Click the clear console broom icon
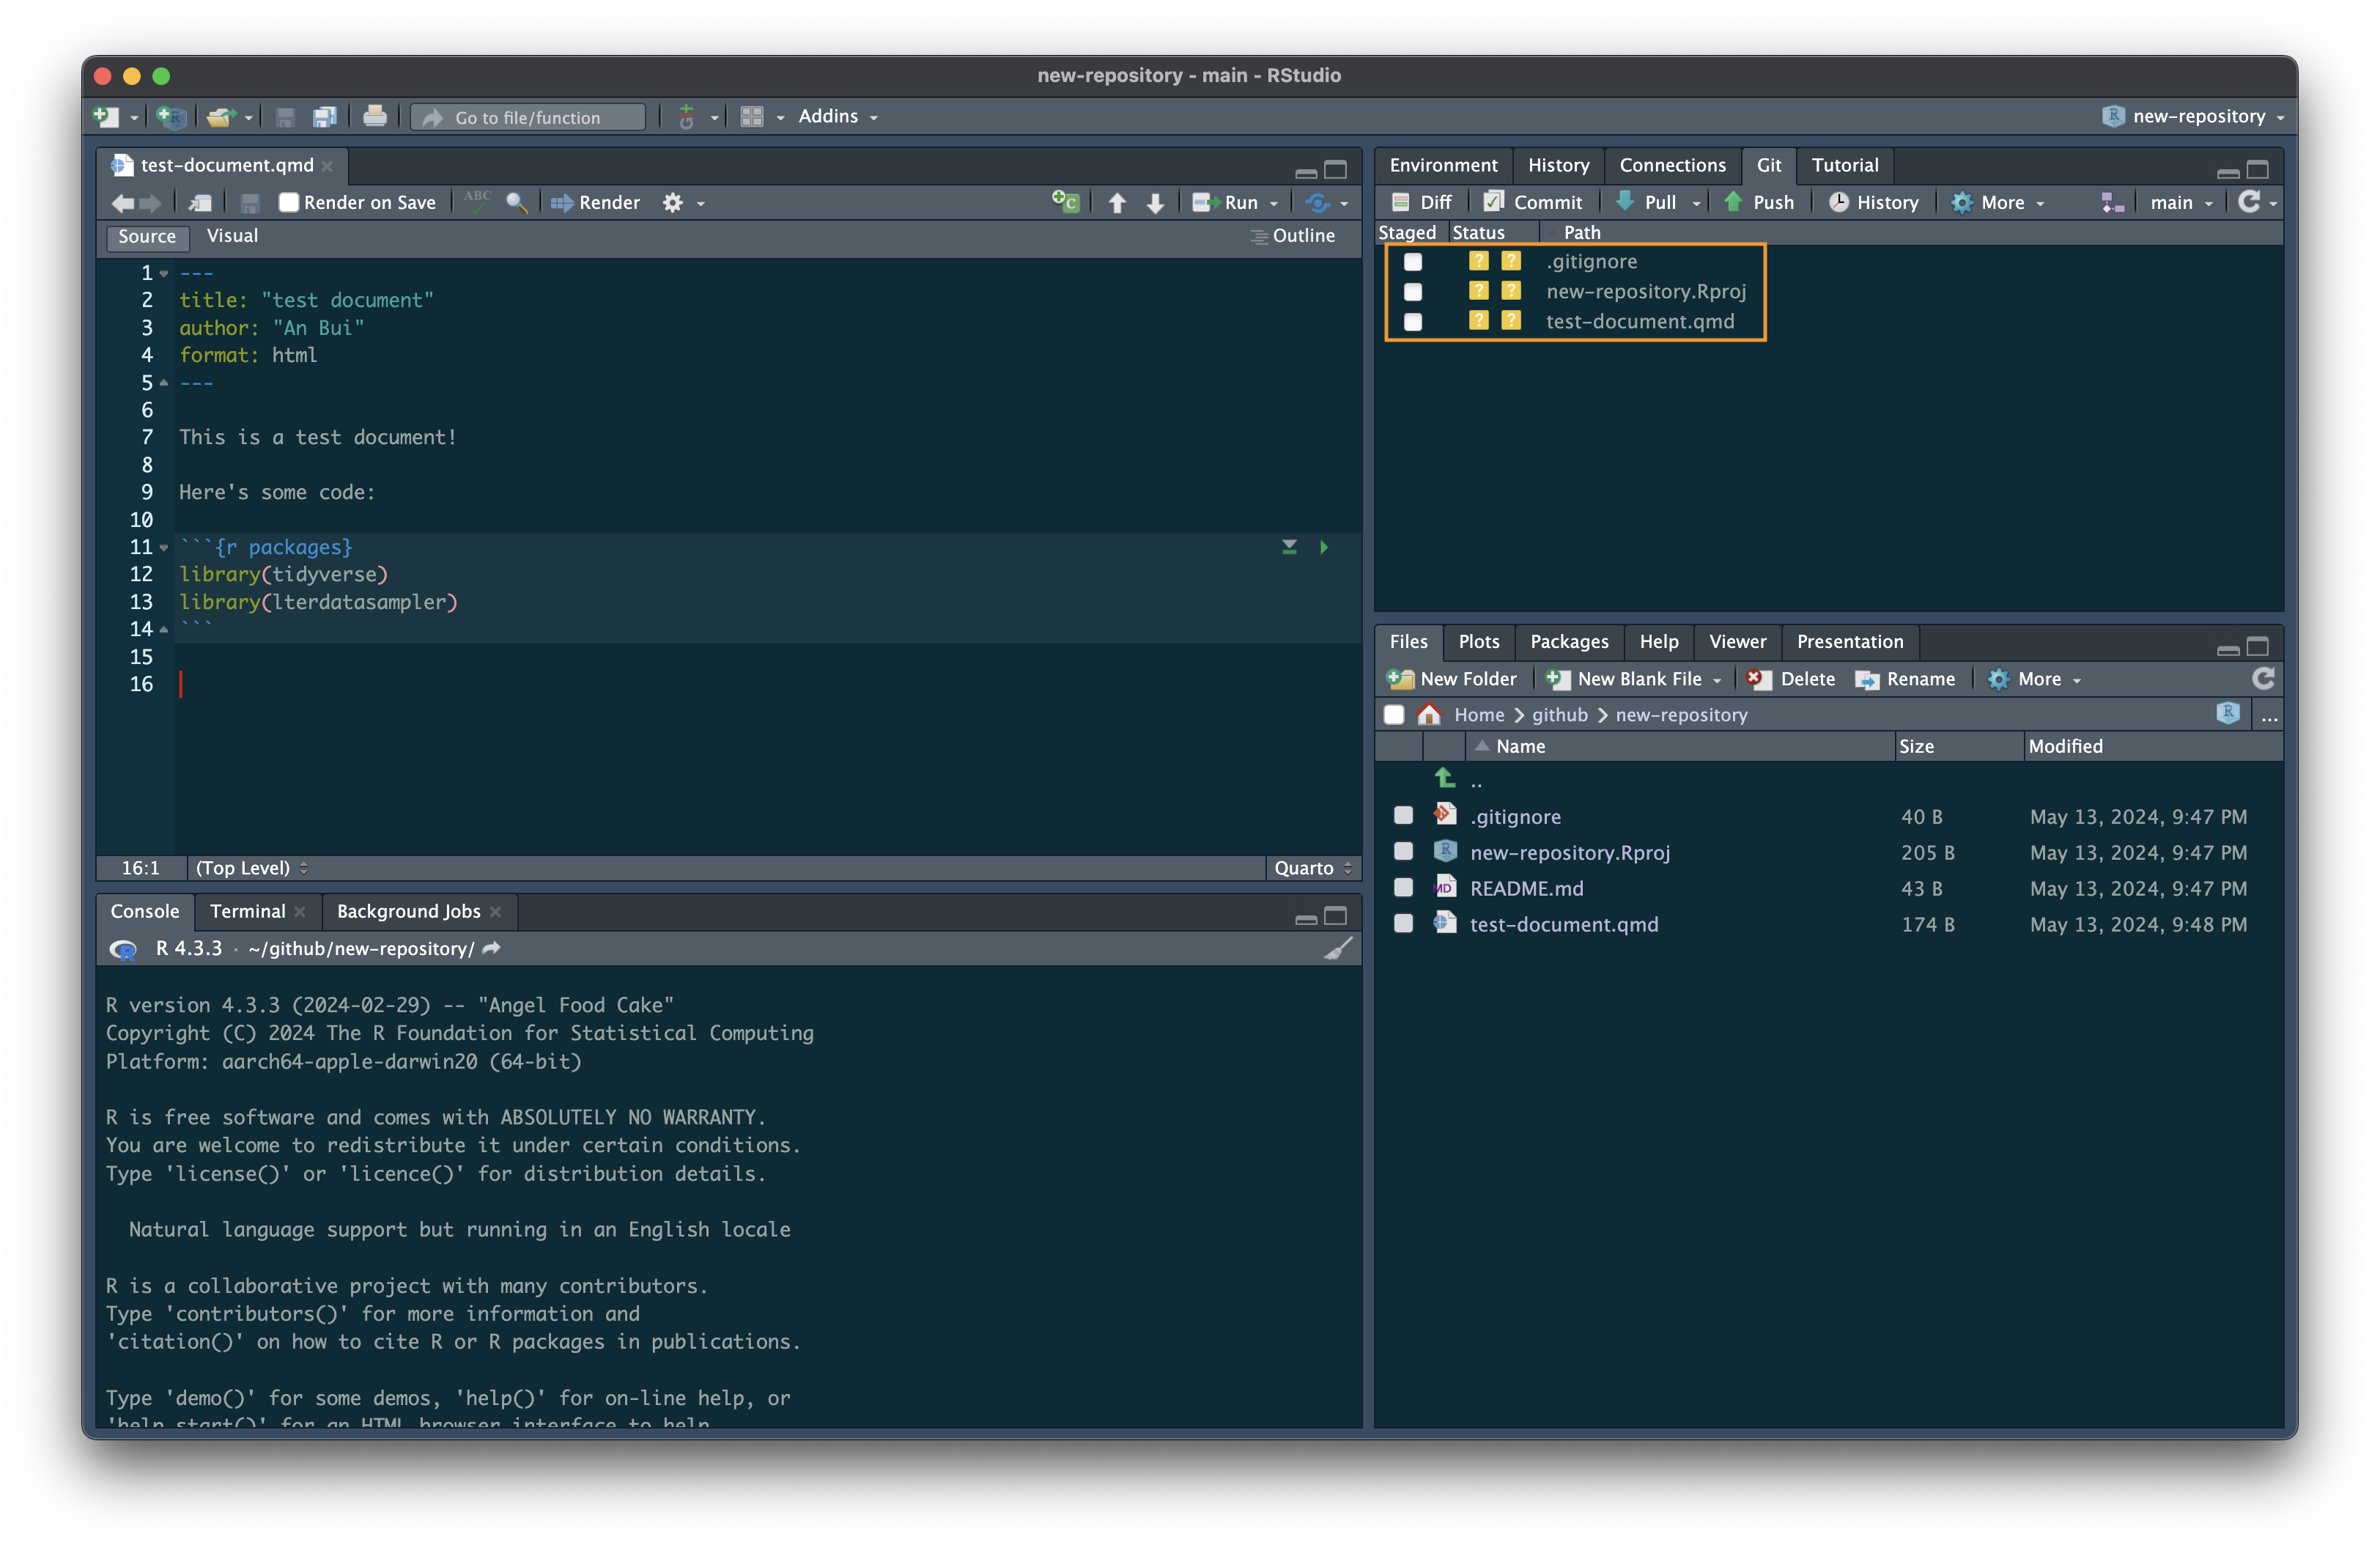The image size is (2380, 1548). (x=1337, y=948)
